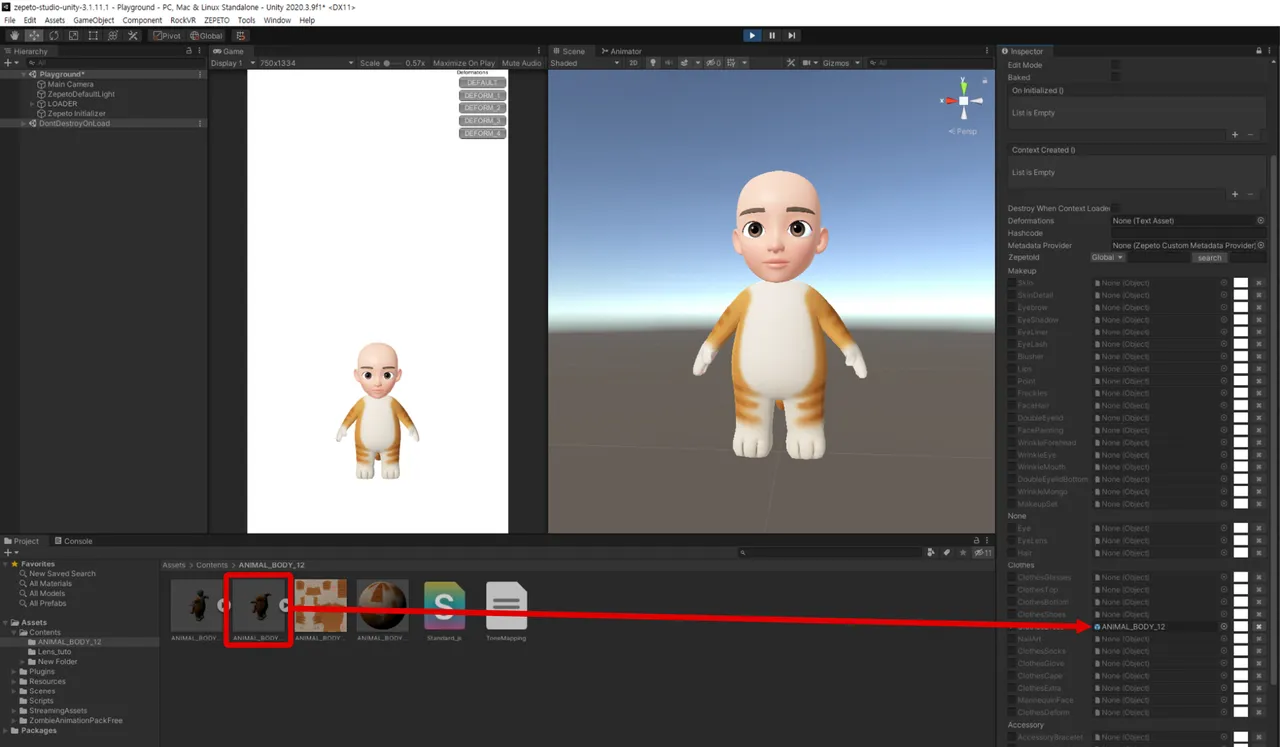Viewport: 1280px width, 747px height.
Task: Open the ZEPETO menu
Action: pos(215,19)
